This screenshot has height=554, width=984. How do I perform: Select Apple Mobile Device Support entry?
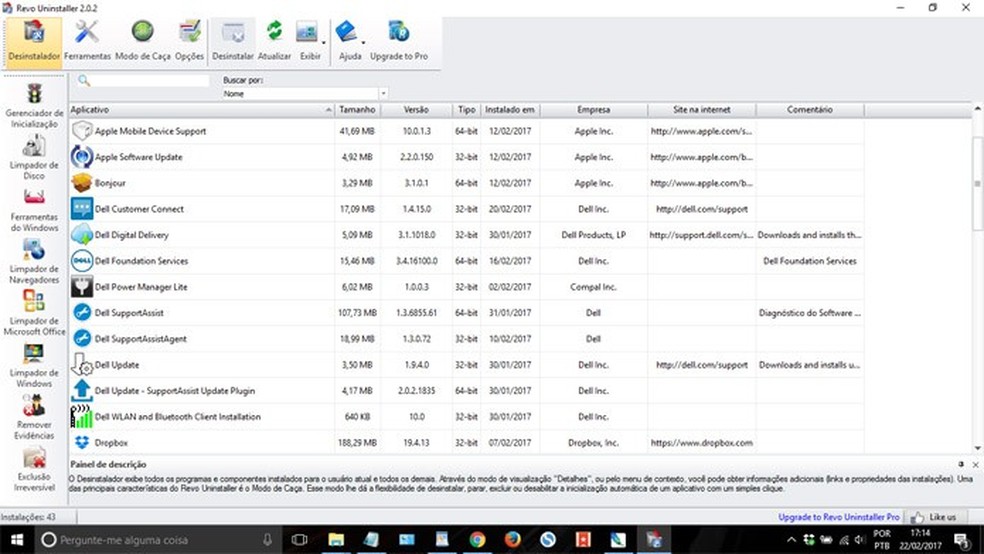pos(466,131)
